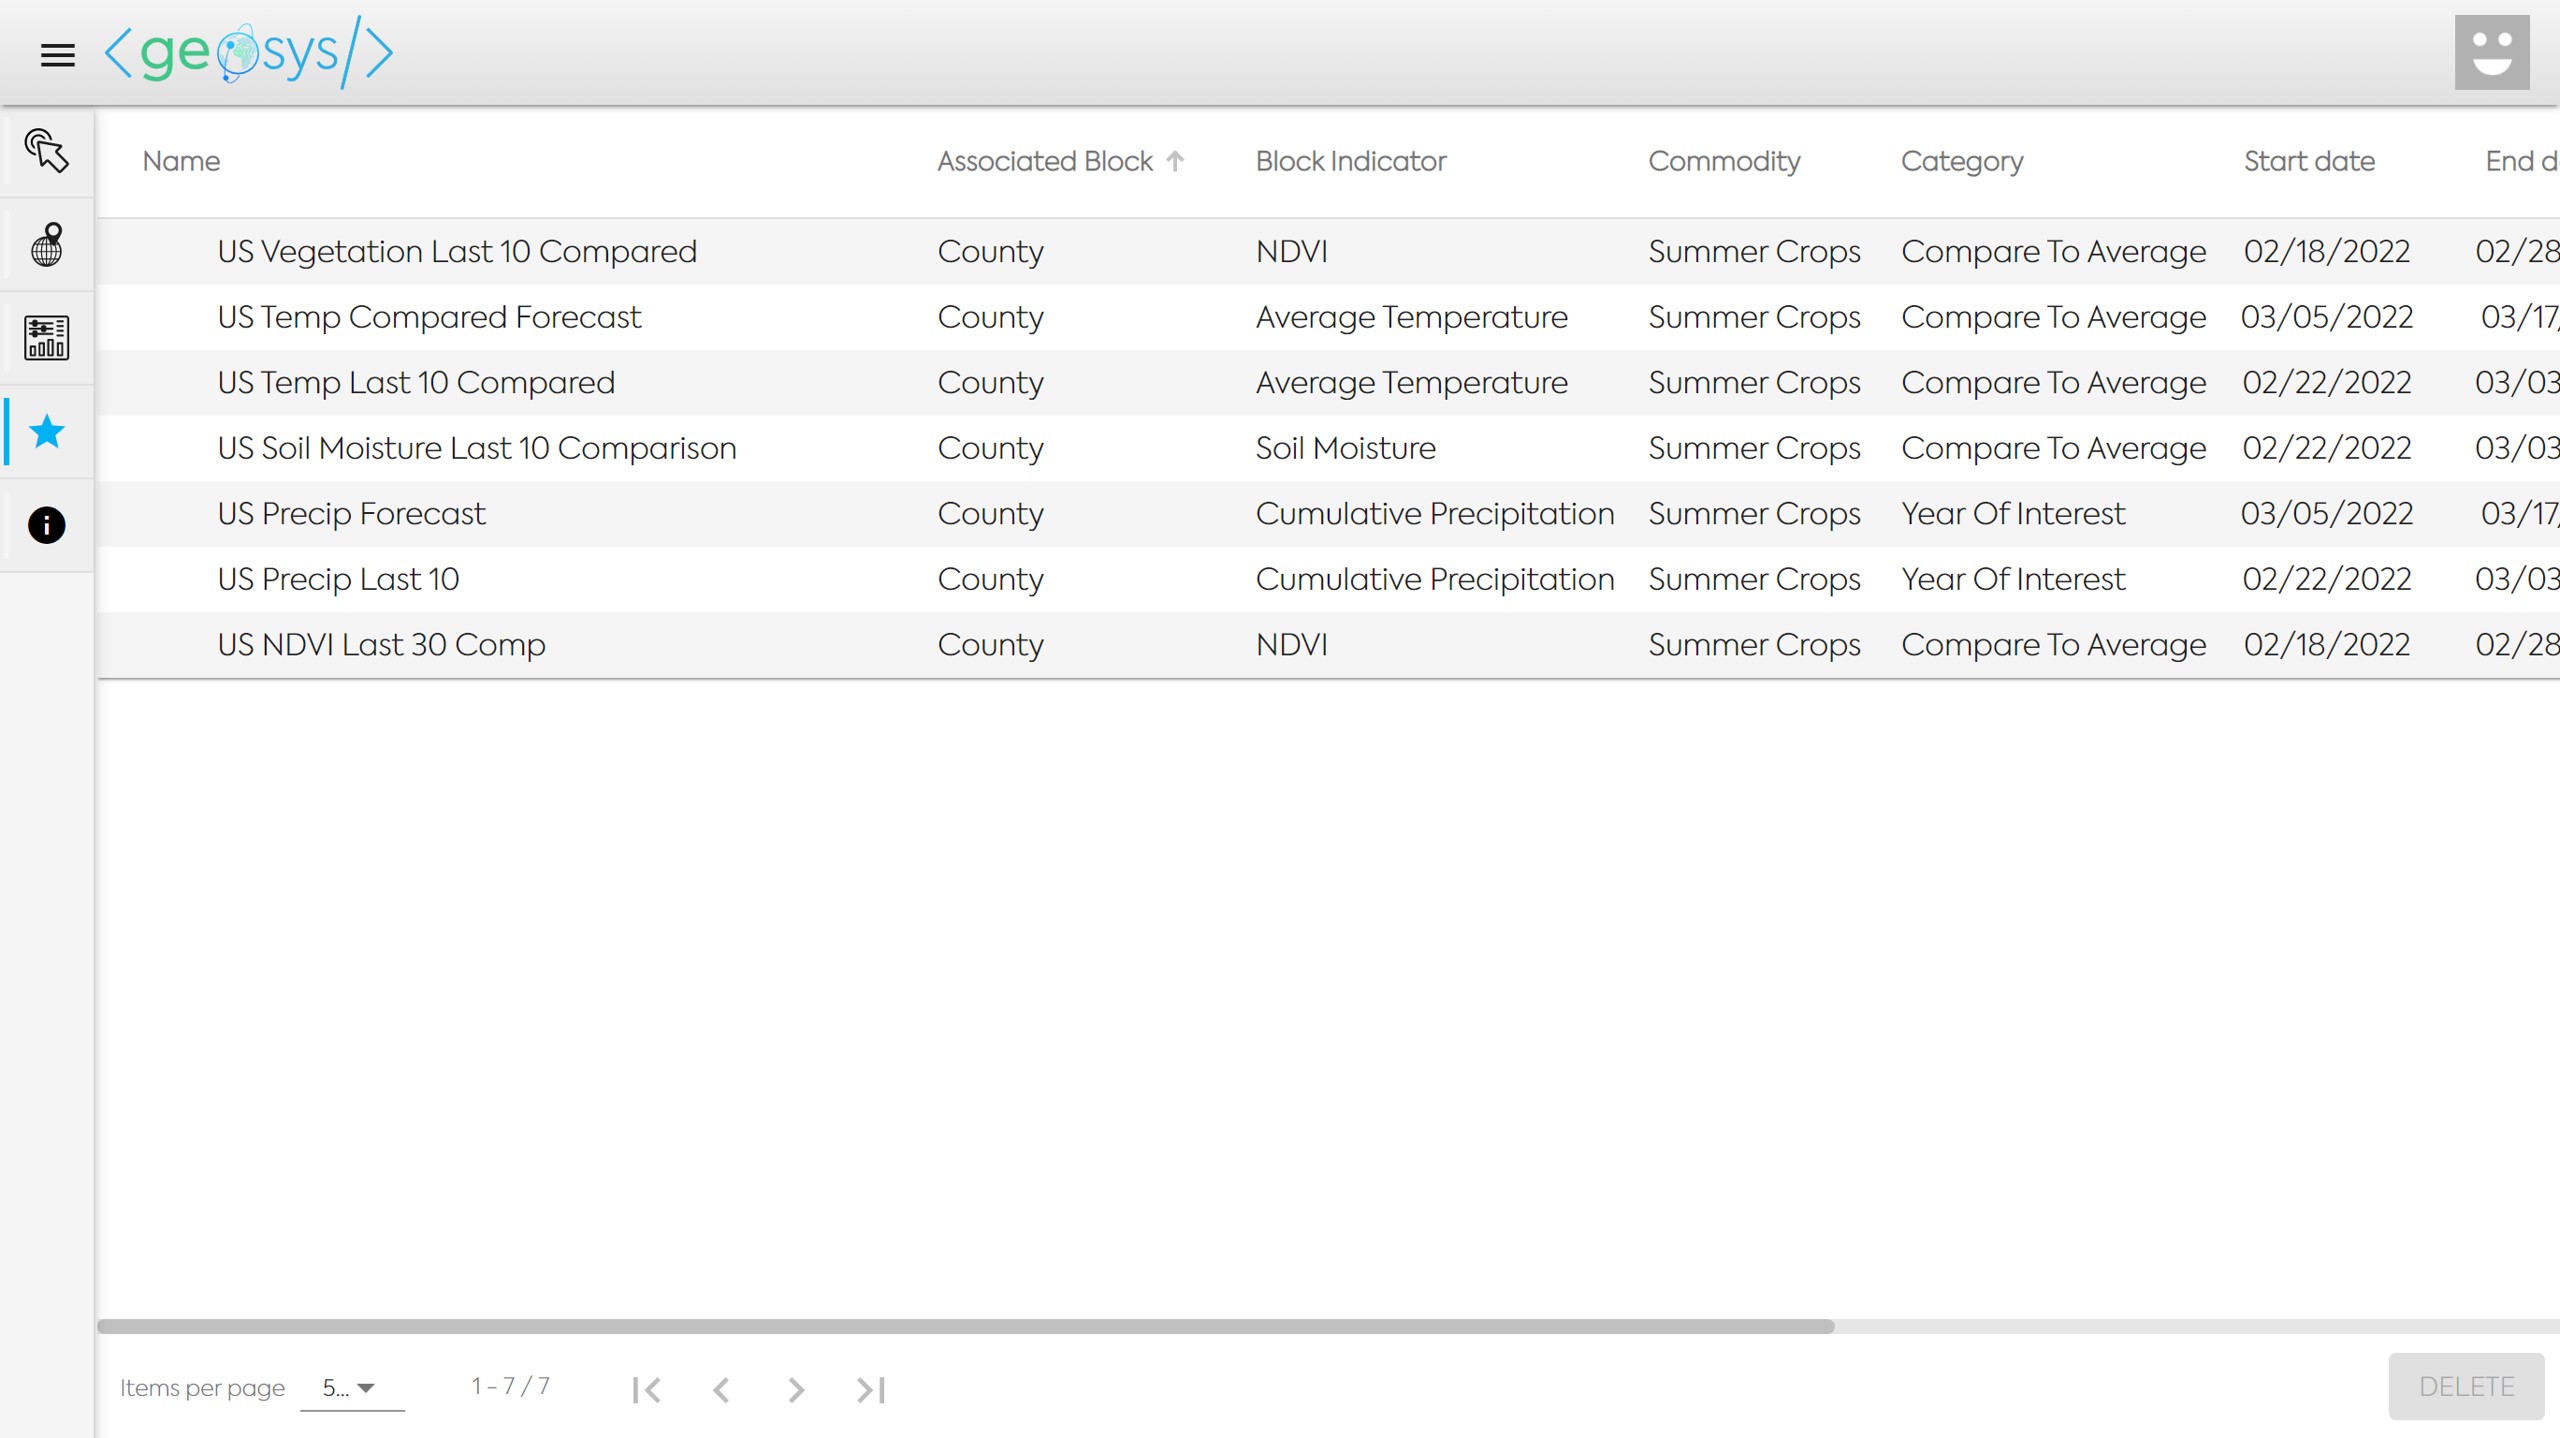Image resolution: width=2560 pixels, height=1438 pixels.
Task: Go to the first page
Action: (x=646, y=1389)
